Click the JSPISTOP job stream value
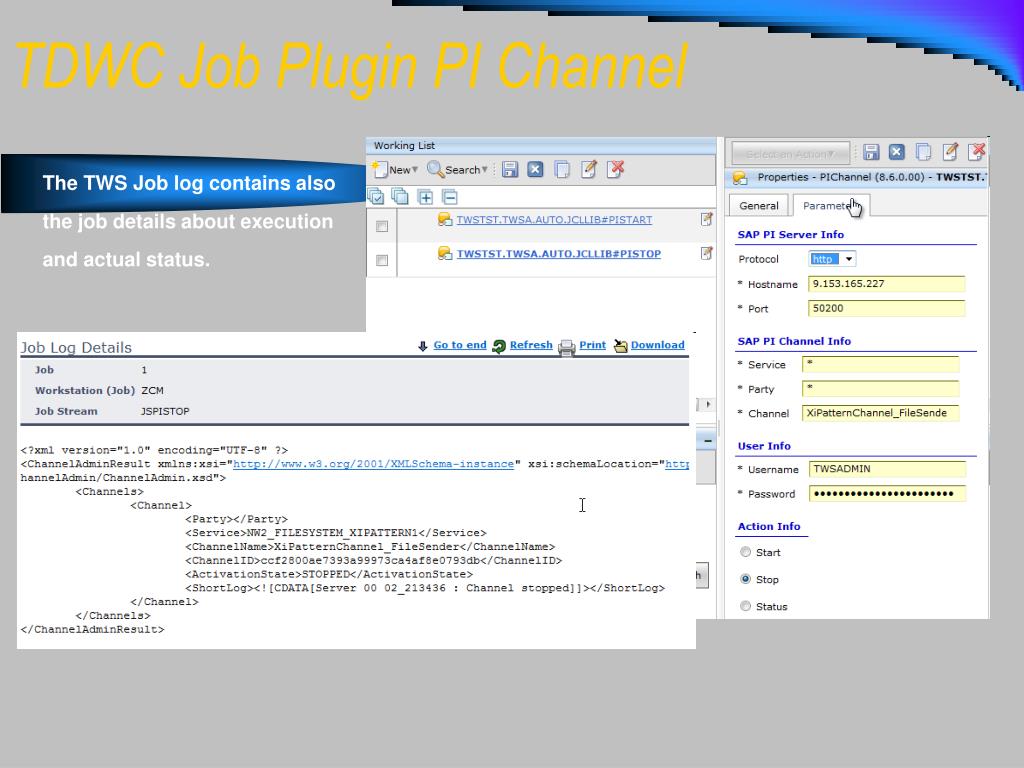Viewport: 1024px width, 768px height. click(x=165, y=411)
